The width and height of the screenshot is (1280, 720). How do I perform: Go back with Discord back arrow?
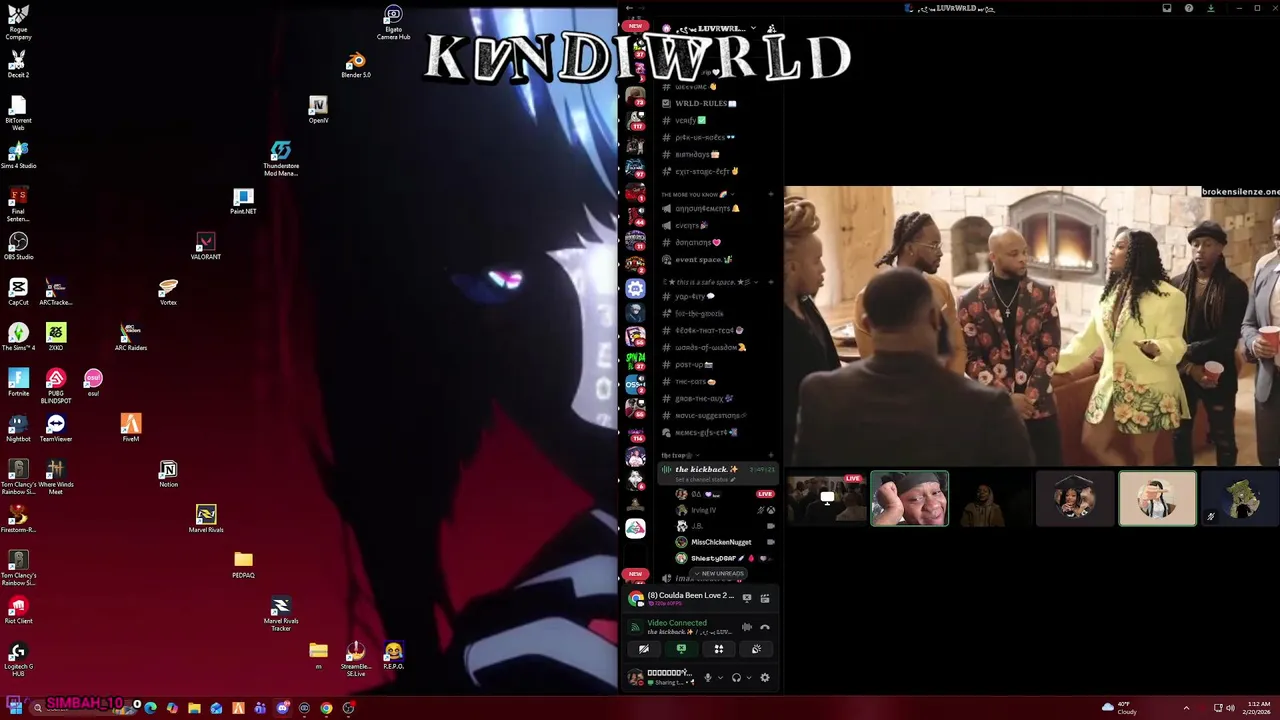[628, 8]
